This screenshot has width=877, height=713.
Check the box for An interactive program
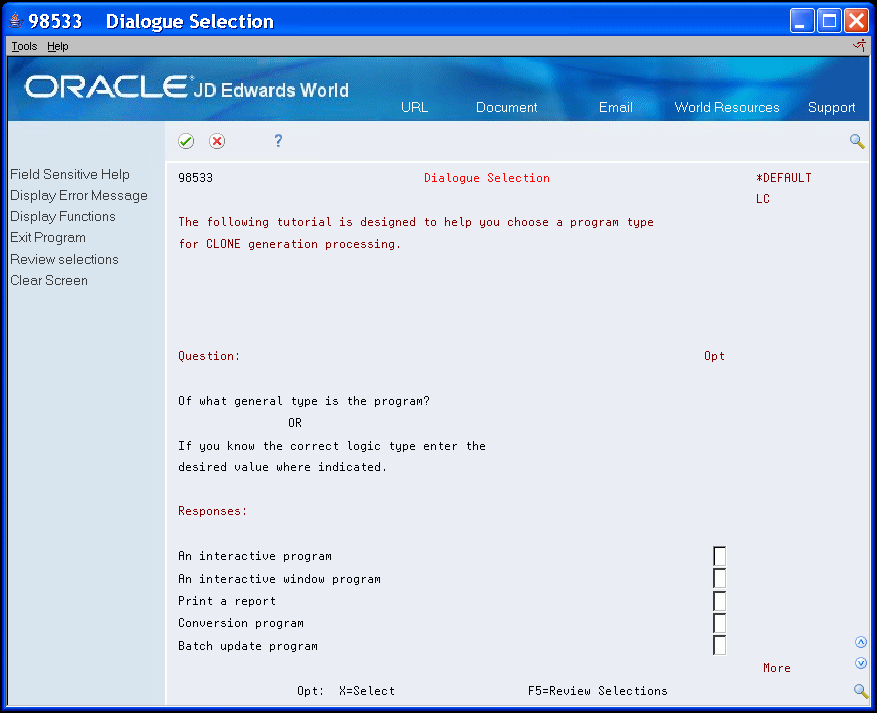(x=719, y=556)
